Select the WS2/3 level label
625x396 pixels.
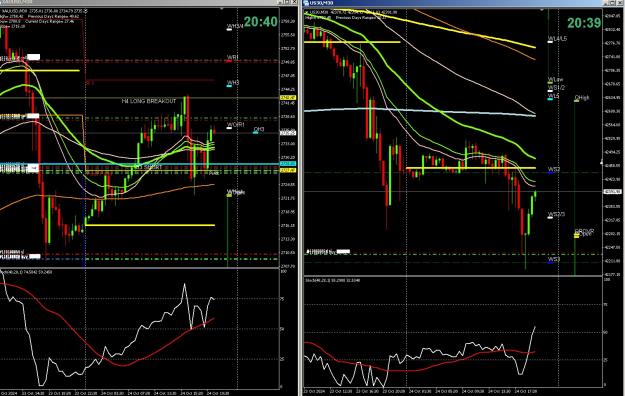[556, 215]
